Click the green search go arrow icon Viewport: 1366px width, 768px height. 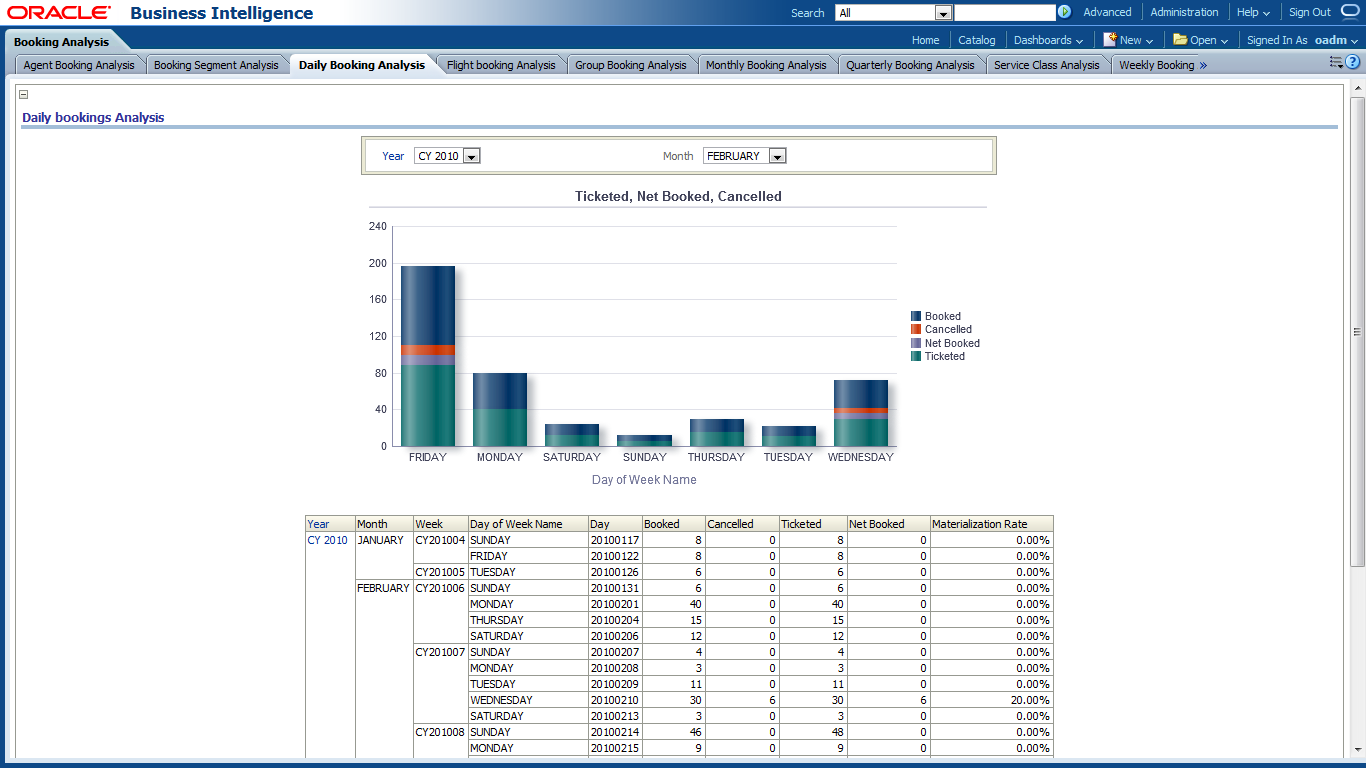1064,12
